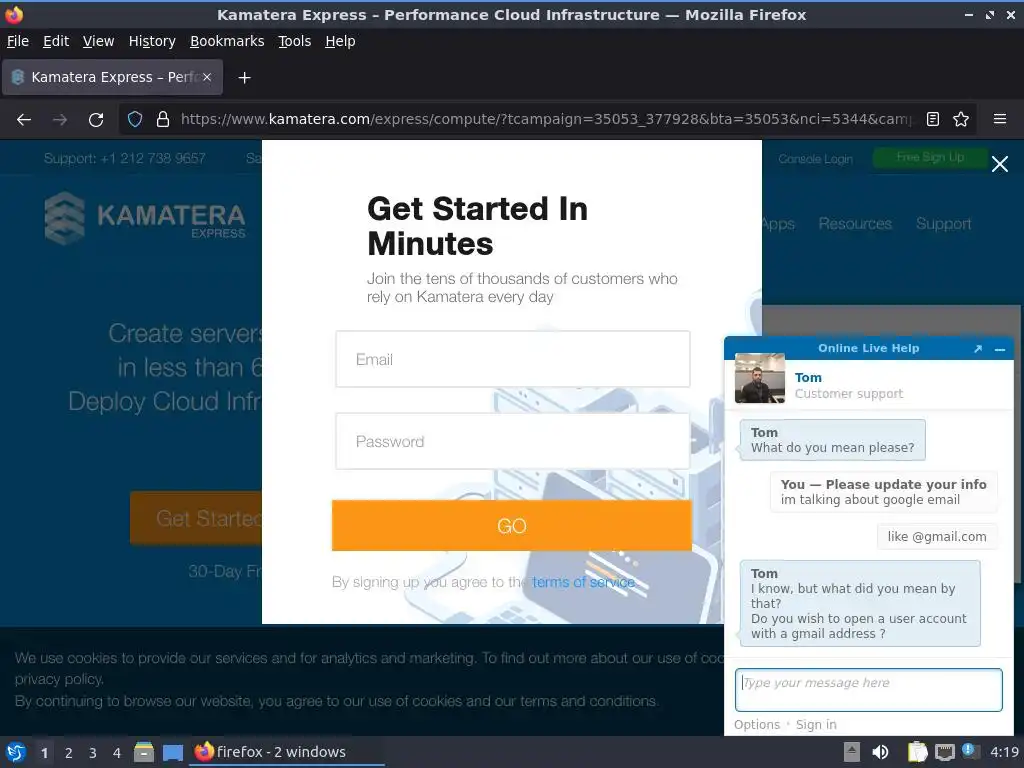This screenshot has height=768, width=1024.
Task: Open network status tray icon
Action: (x=944, y=752)
